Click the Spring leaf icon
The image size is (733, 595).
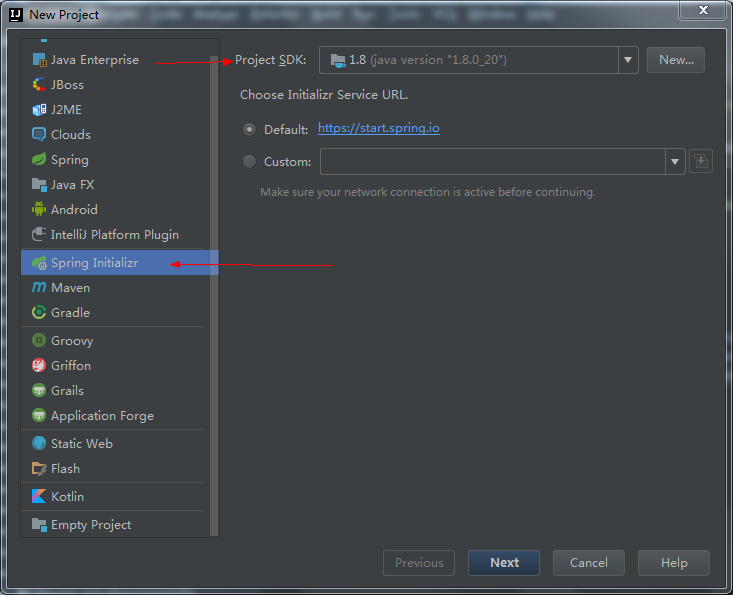39,160
